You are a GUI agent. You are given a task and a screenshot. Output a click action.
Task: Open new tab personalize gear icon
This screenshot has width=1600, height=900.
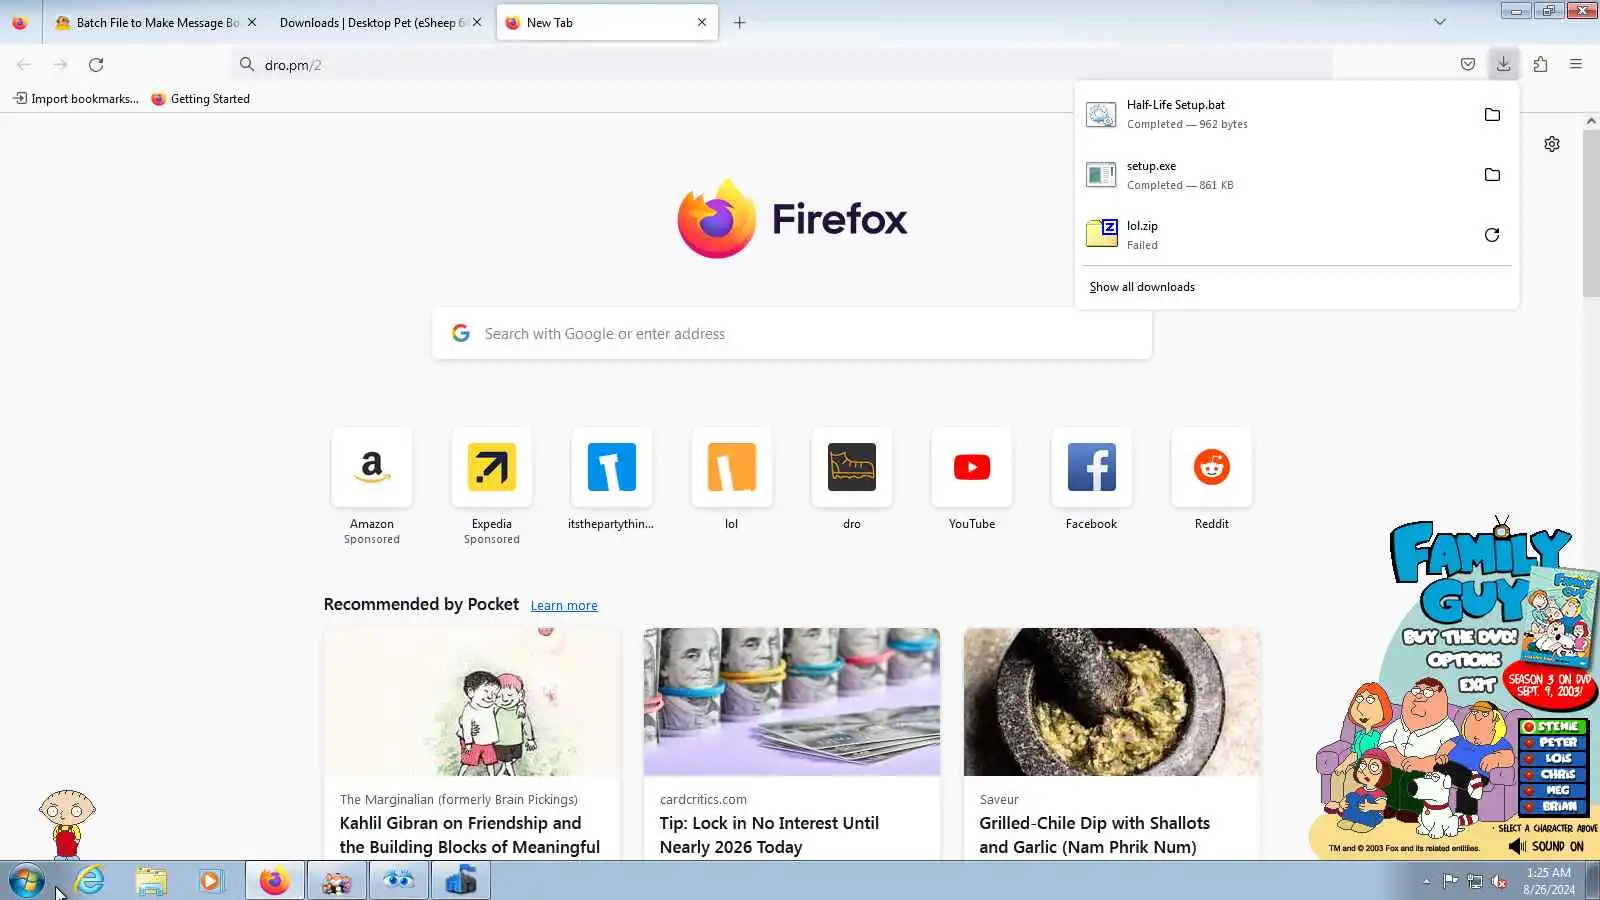pyautogui.click(x=1552, y=144)
